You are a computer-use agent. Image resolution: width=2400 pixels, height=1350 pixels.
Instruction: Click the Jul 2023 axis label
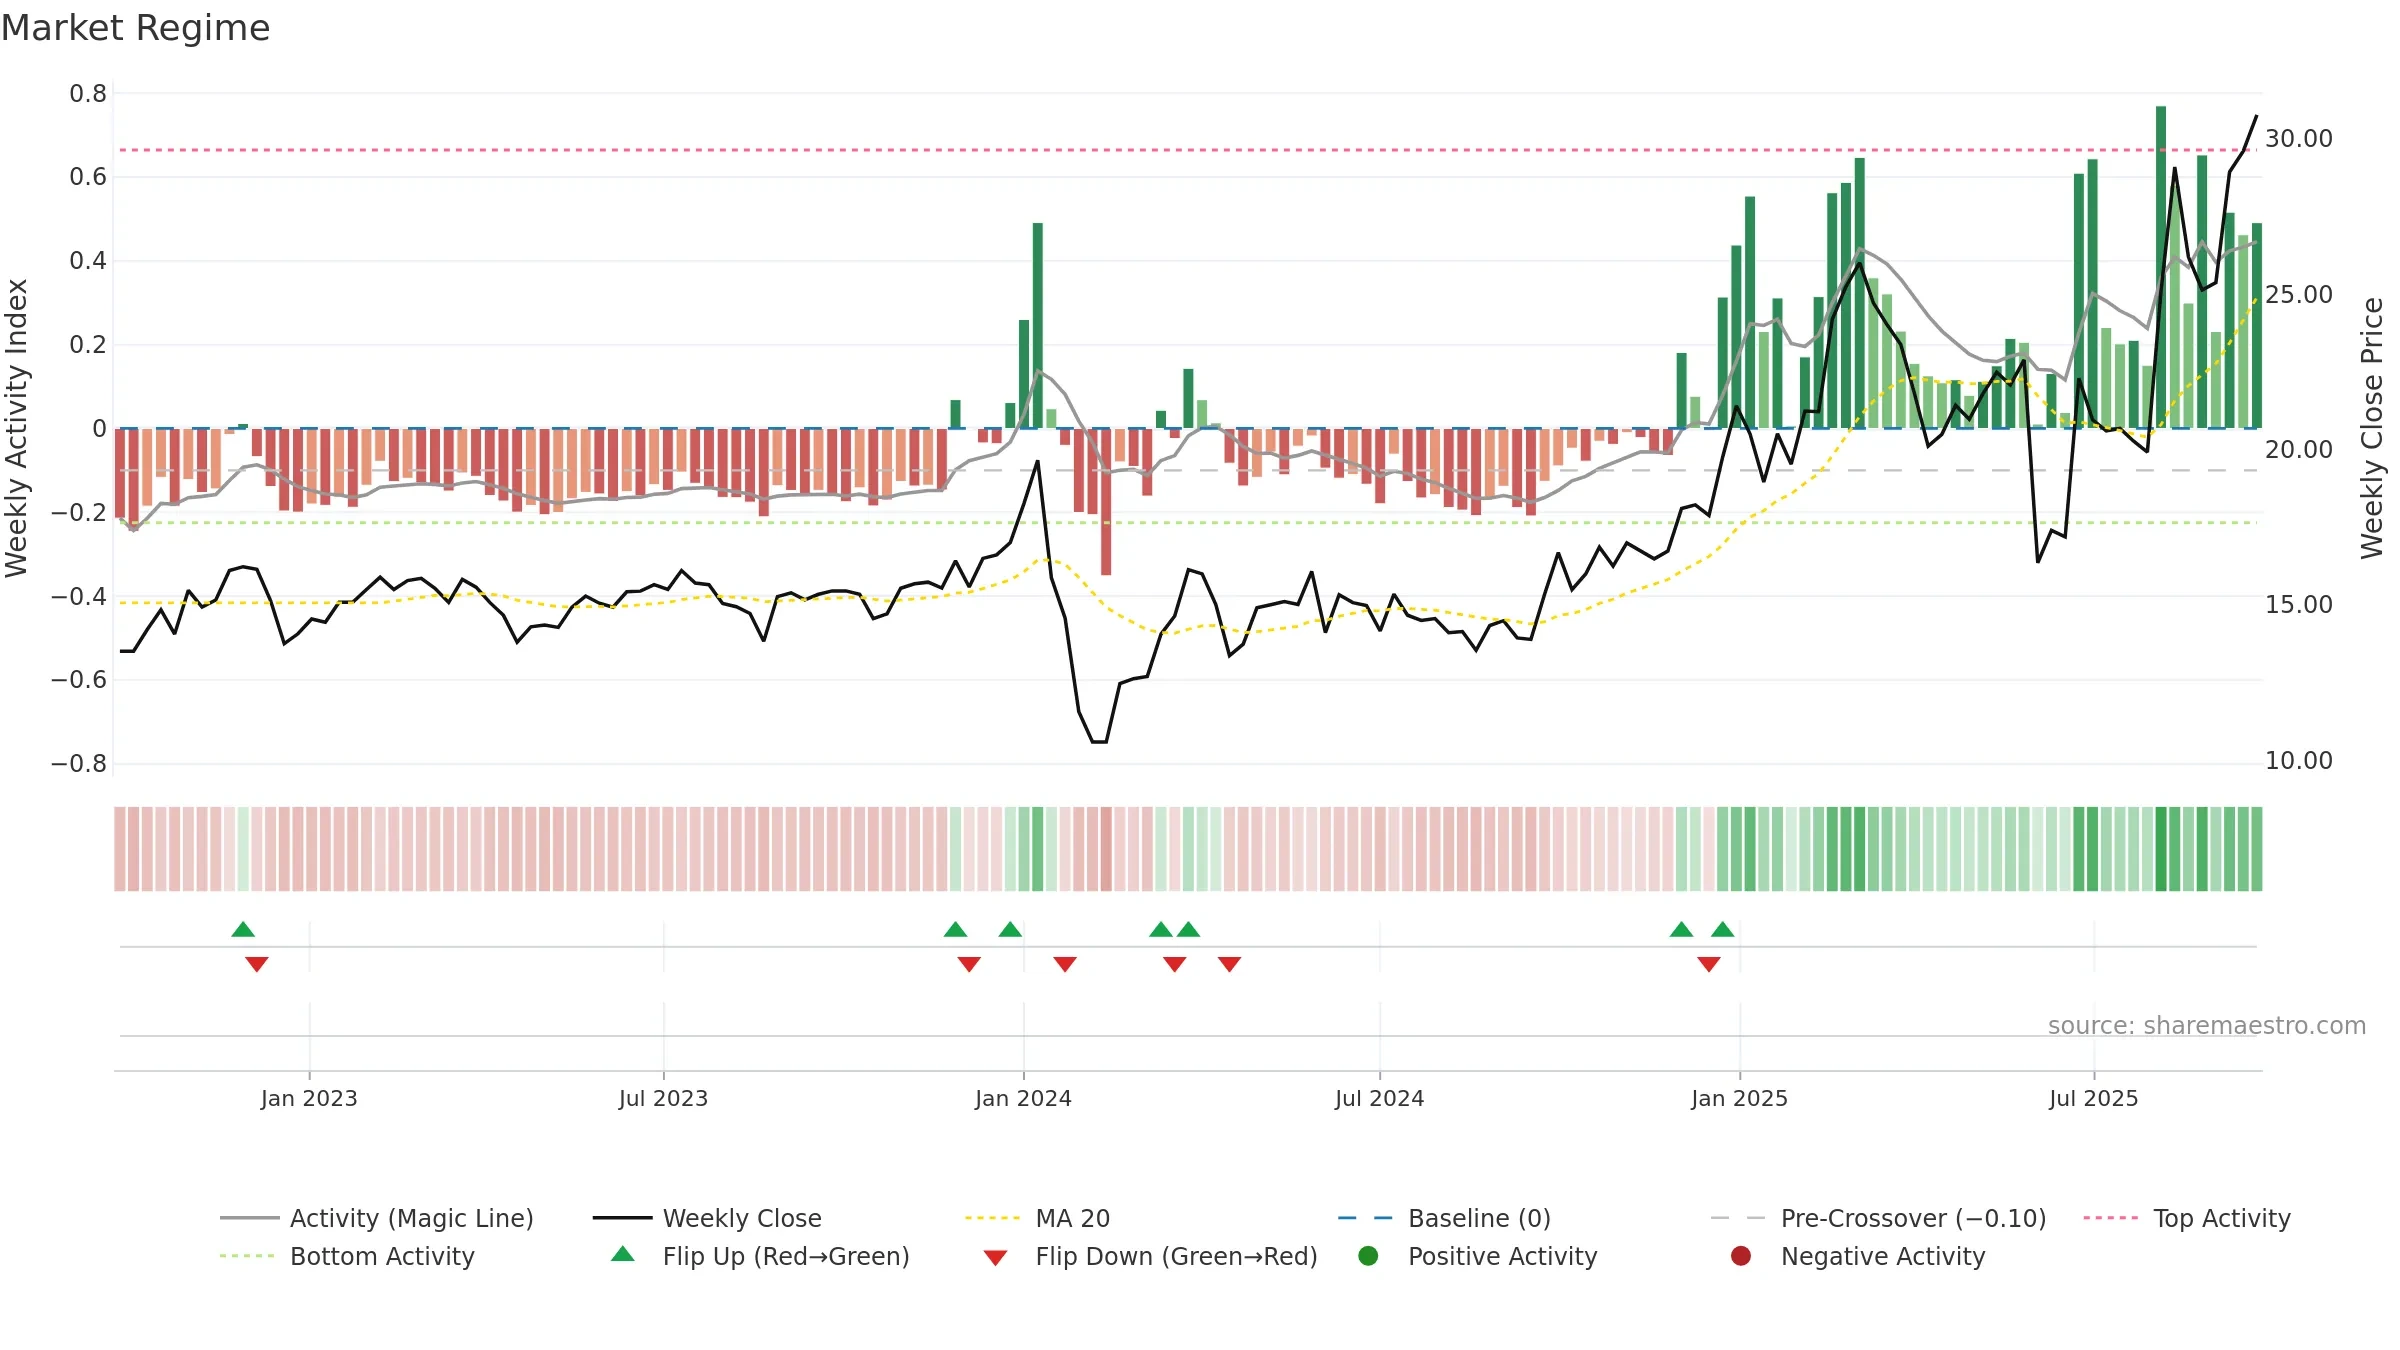[663, 1098]
